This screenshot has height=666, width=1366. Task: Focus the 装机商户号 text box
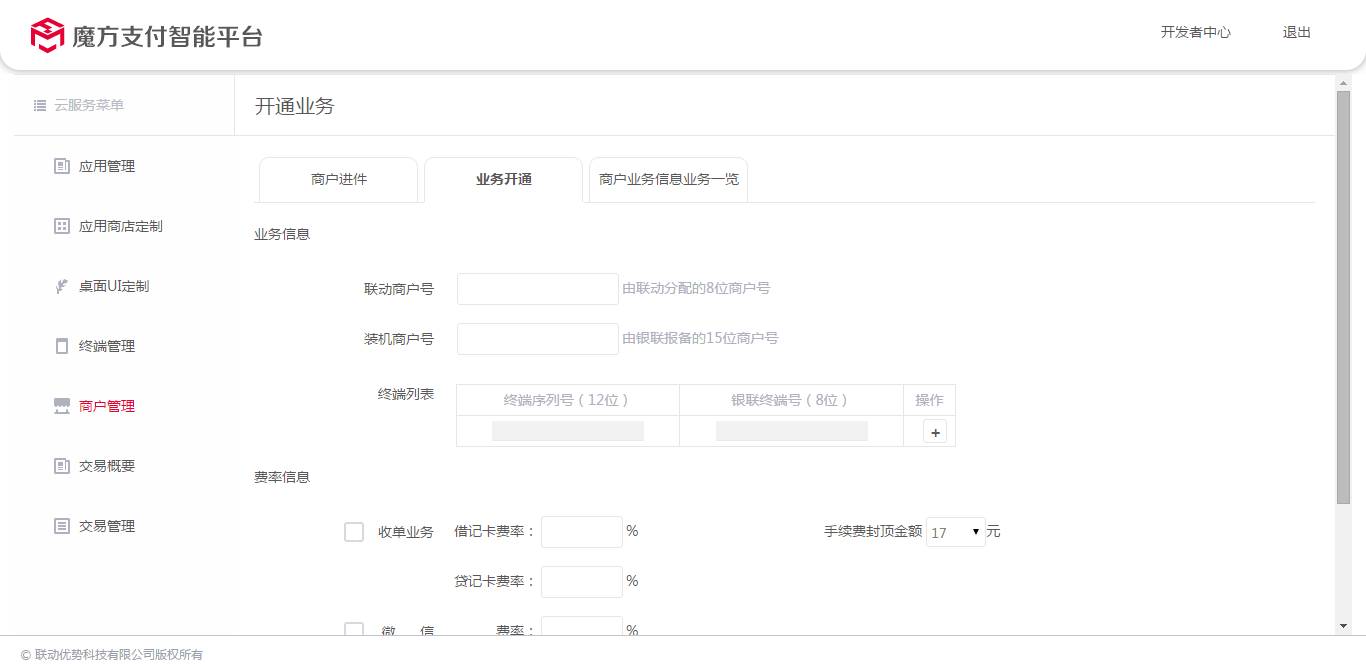point(538,339)
